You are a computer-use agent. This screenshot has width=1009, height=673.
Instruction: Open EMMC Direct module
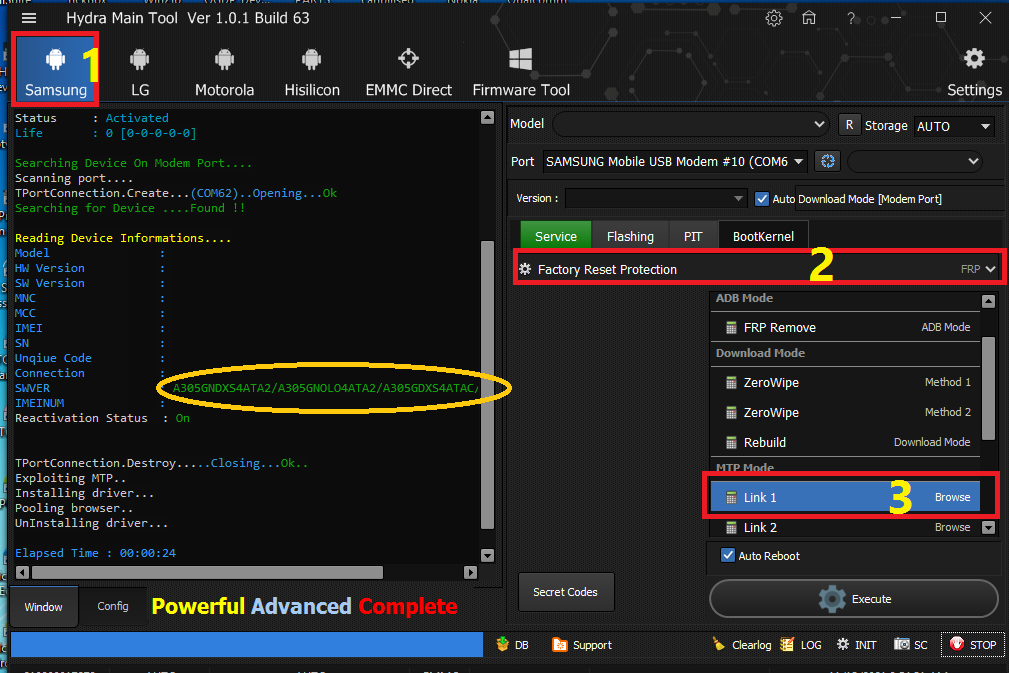(408, 70)
